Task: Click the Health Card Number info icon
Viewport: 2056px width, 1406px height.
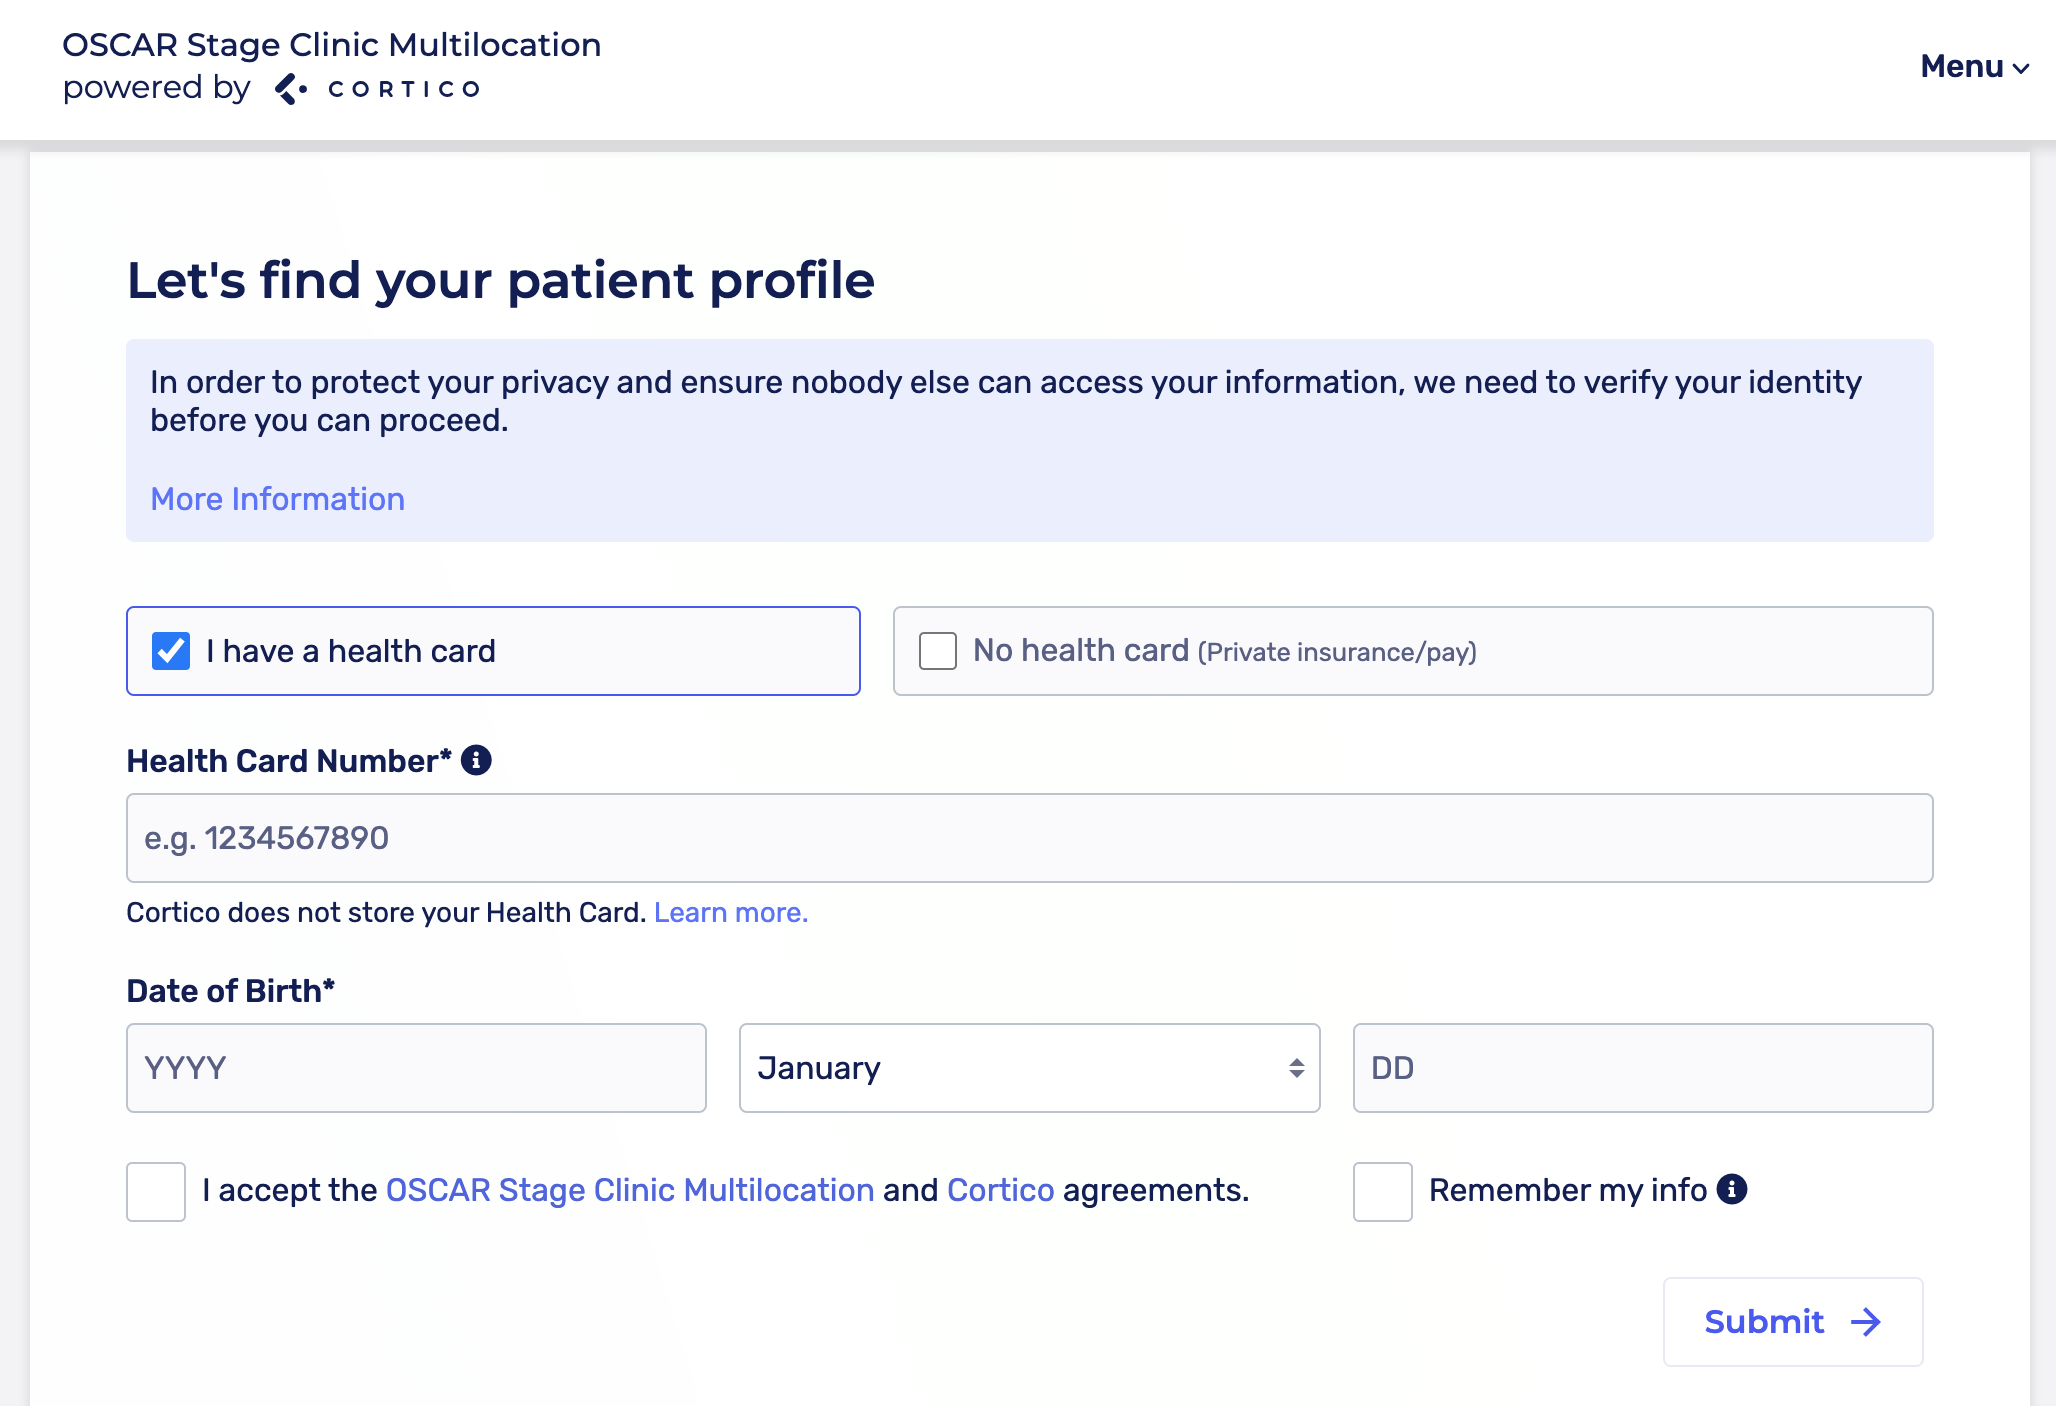Action: point(476,760)
